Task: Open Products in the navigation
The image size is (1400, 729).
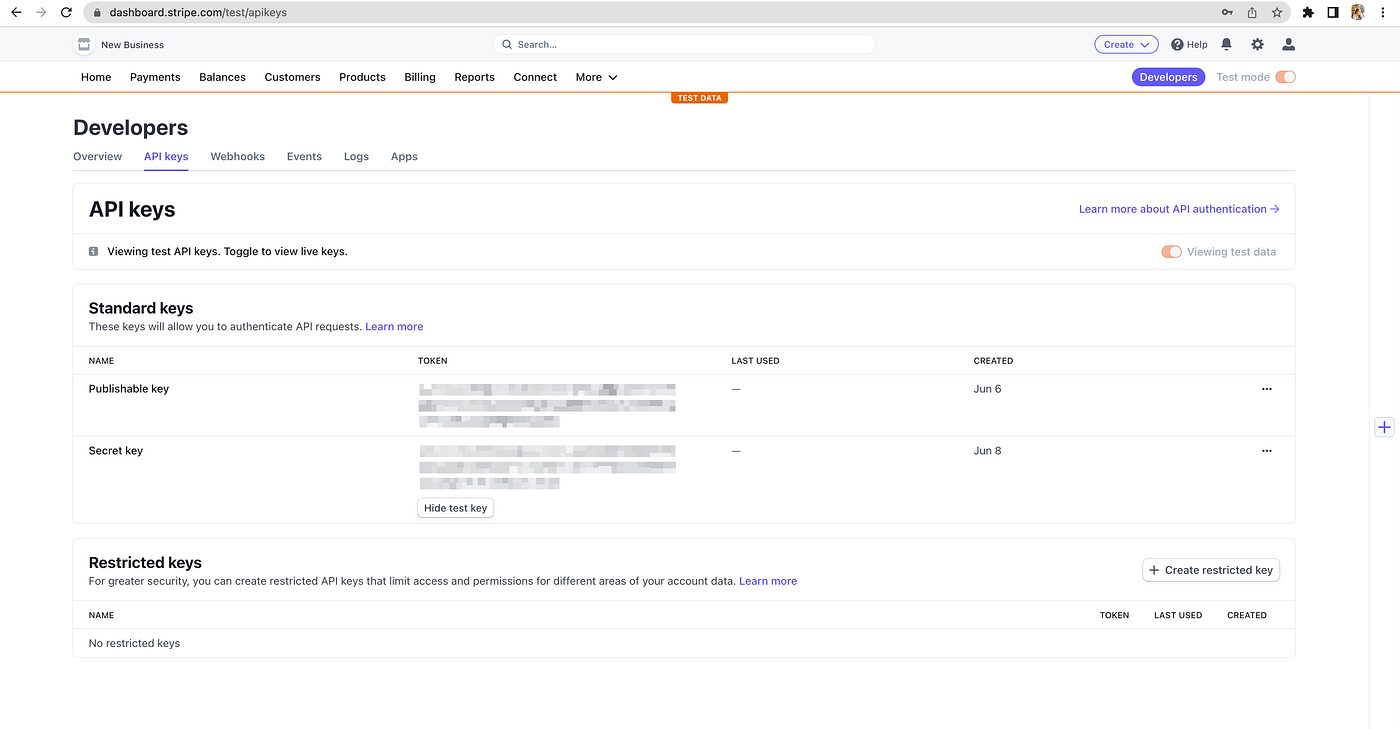Action: coord(362,77)
